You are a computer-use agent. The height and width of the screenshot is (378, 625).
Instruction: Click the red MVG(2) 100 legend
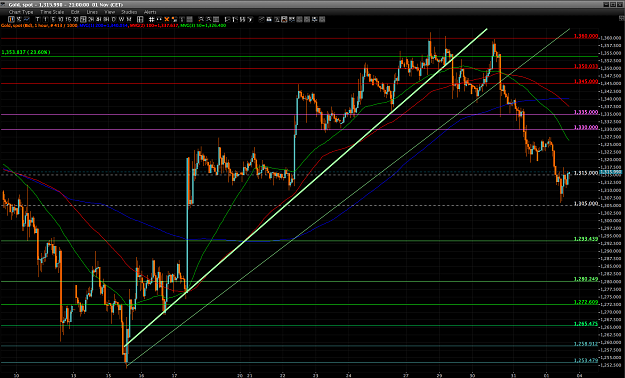pyautogui.click(x=154, y=26)
